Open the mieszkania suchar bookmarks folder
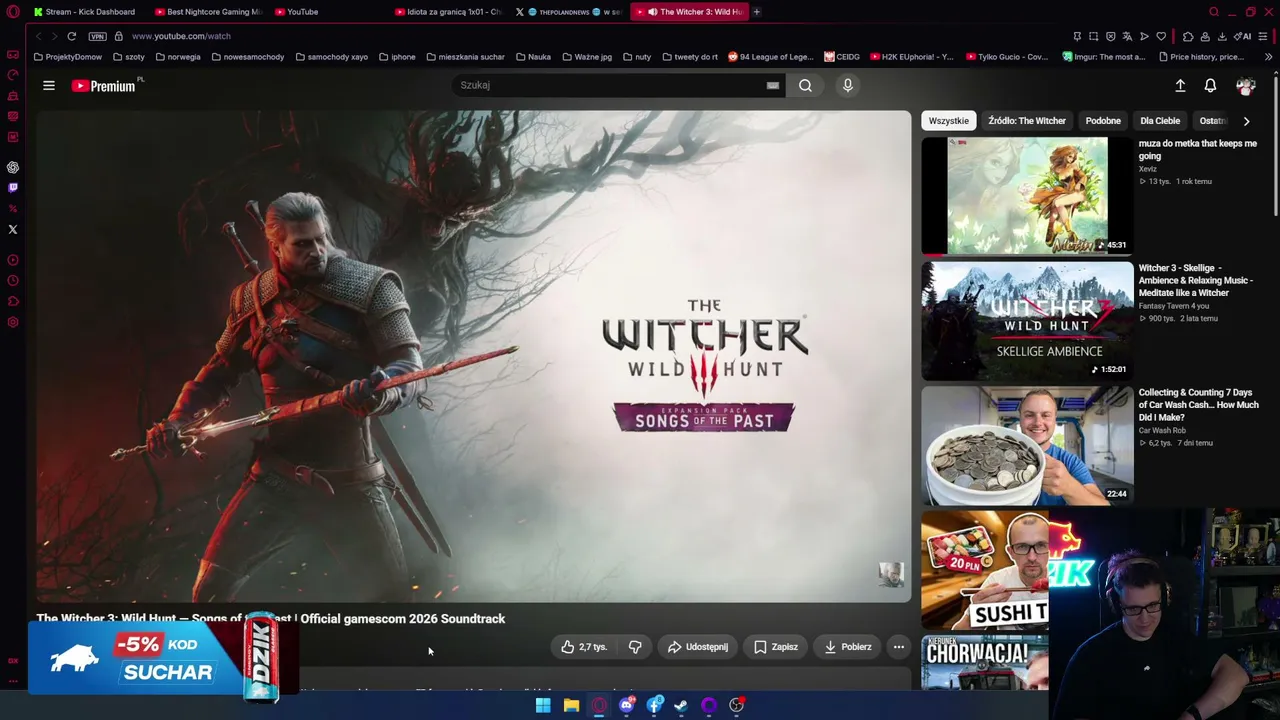Viewport: 1280px width, 720px height. tap(465, 57)
